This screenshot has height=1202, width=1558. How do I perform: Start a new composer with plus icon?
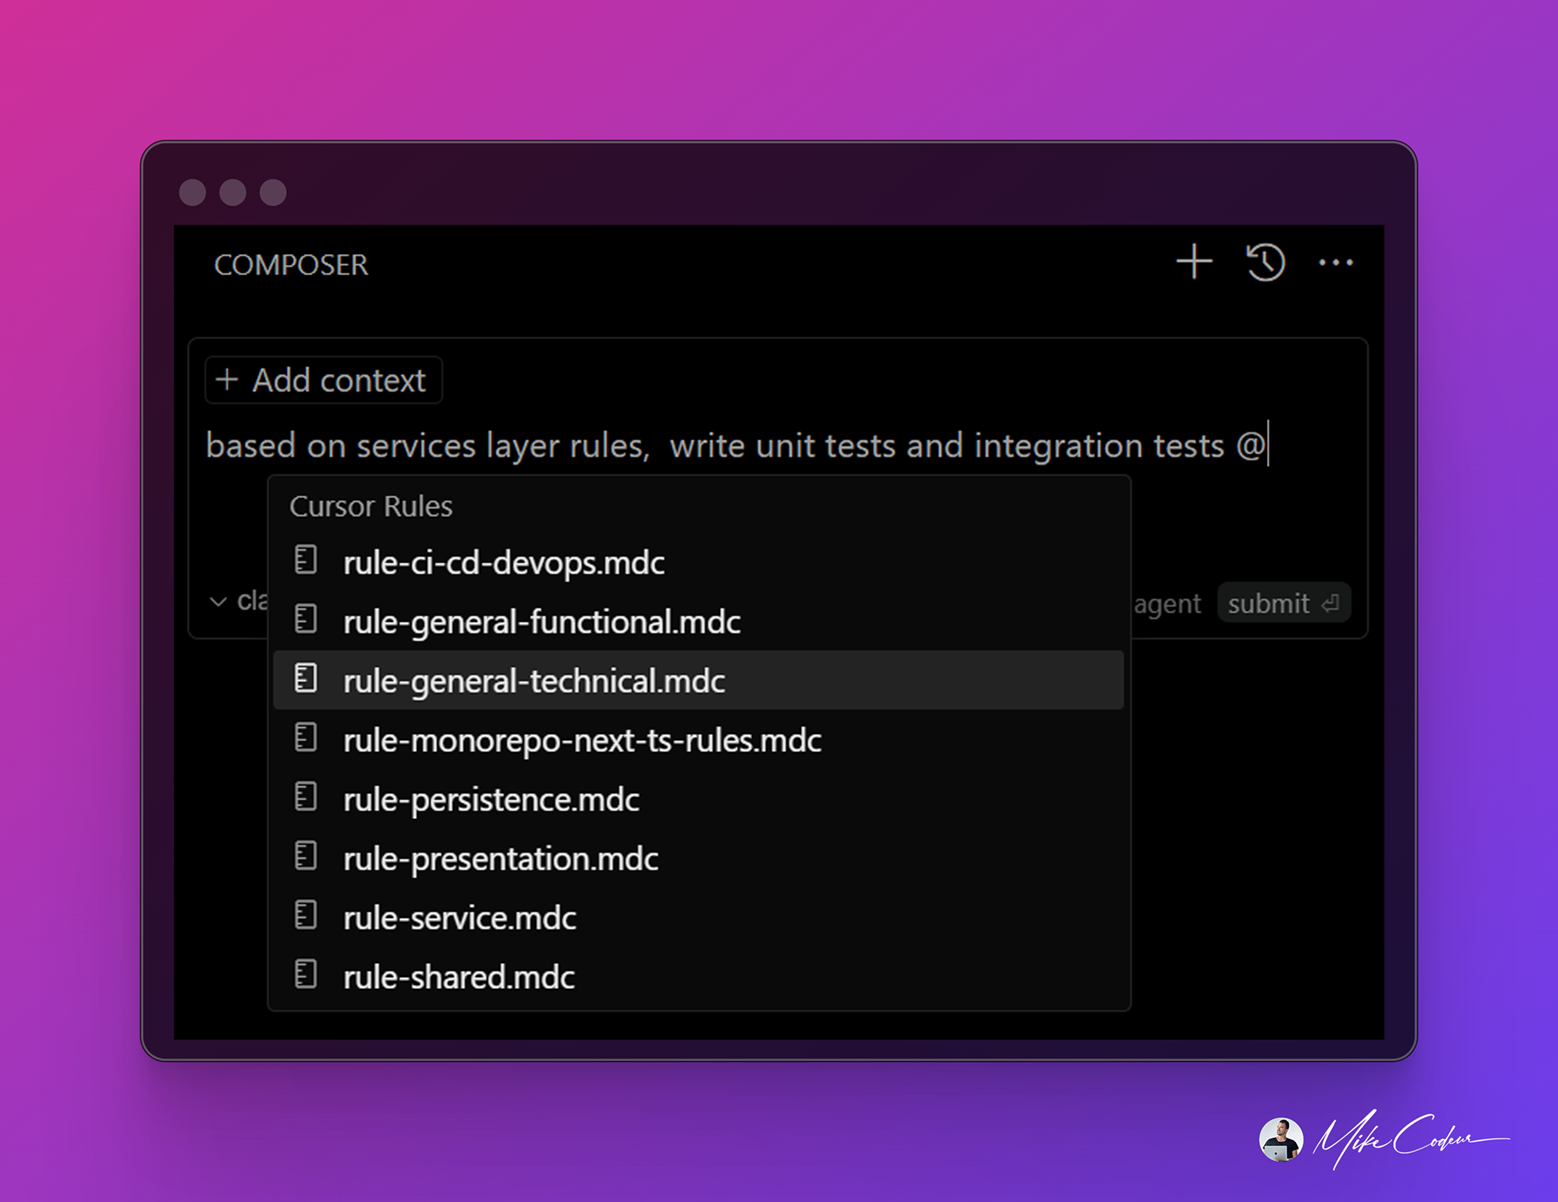click(1194, 263)
